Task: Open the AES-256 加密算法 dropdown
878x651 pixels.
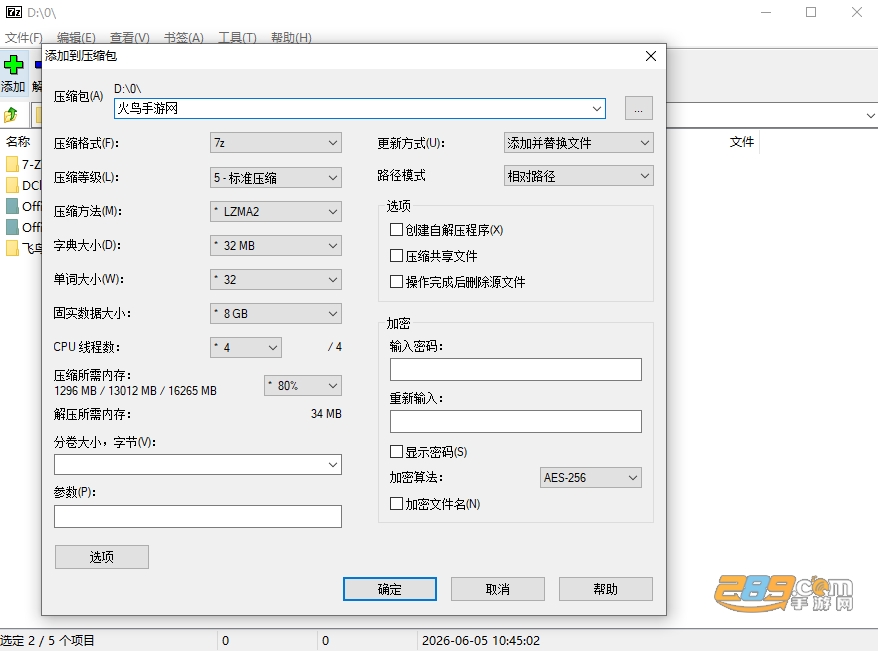Action: 591,477
